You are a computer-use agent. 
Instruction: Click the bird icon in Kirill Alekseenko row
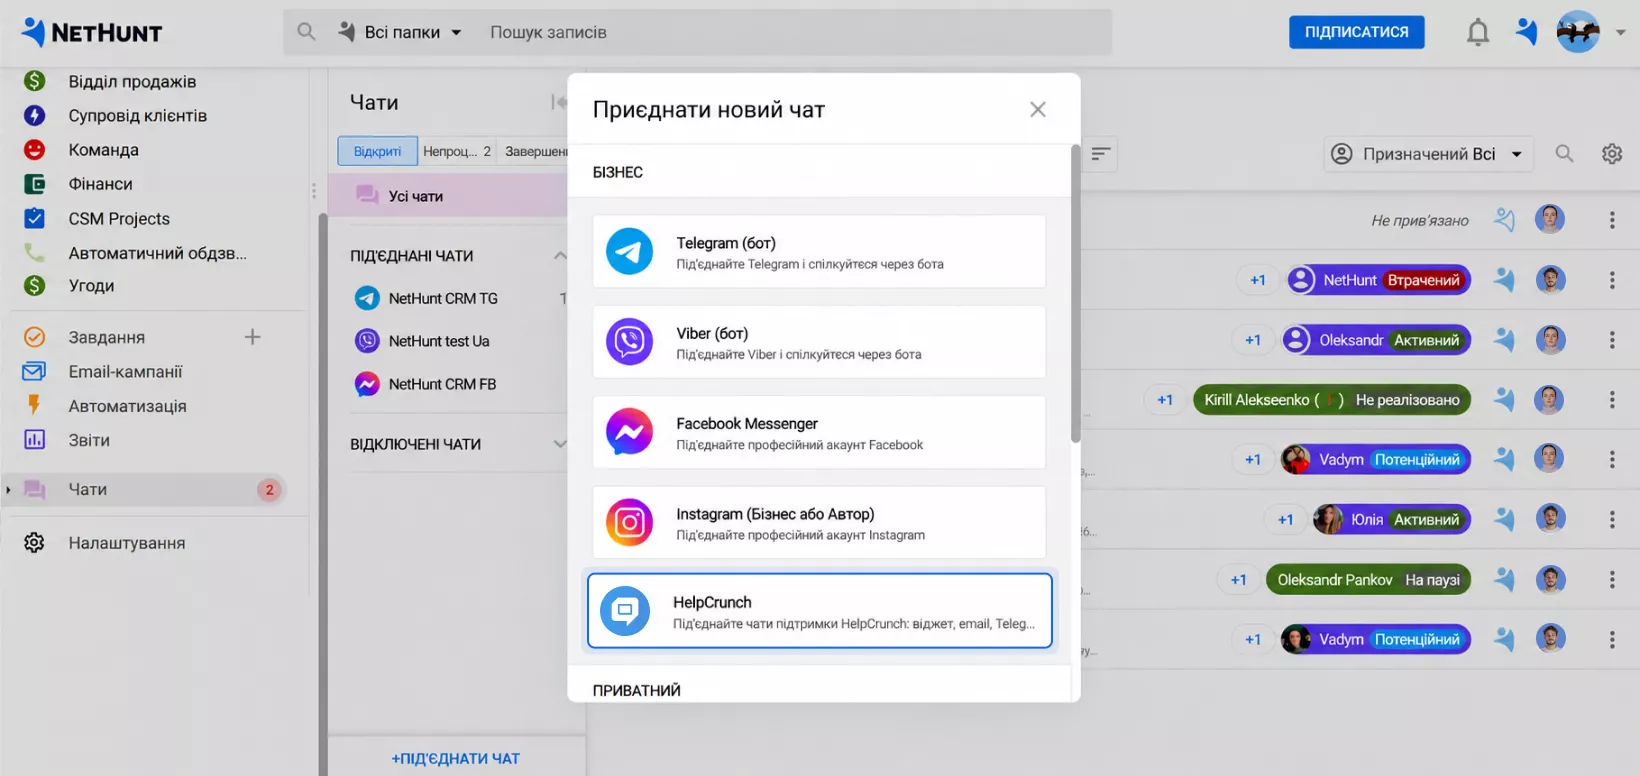1504,400
